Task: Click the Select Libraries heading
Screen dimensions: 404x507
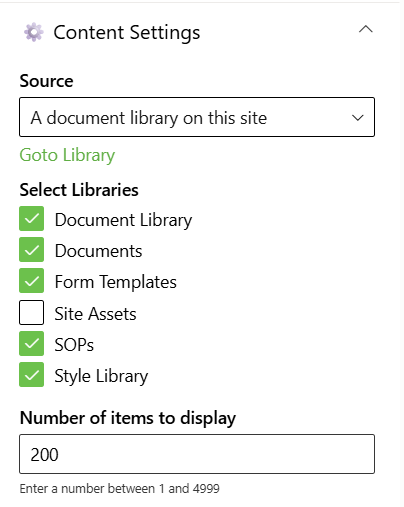Action: [79, 190]
